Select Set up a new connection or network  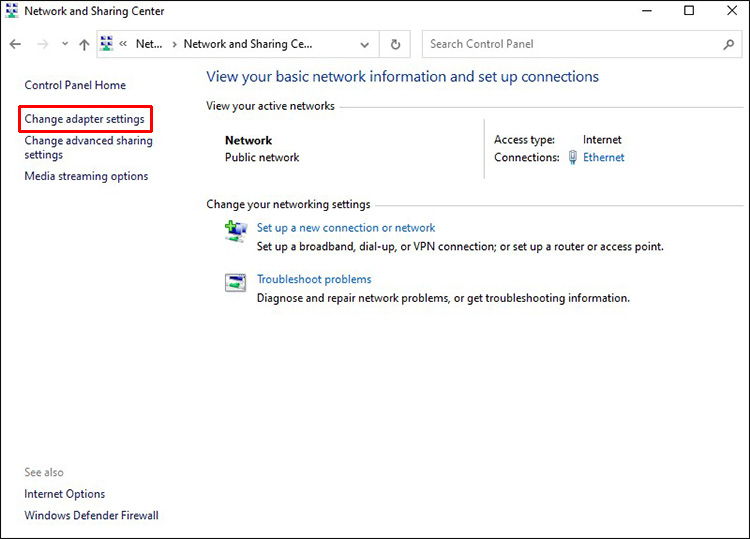(x=346, y=228)
